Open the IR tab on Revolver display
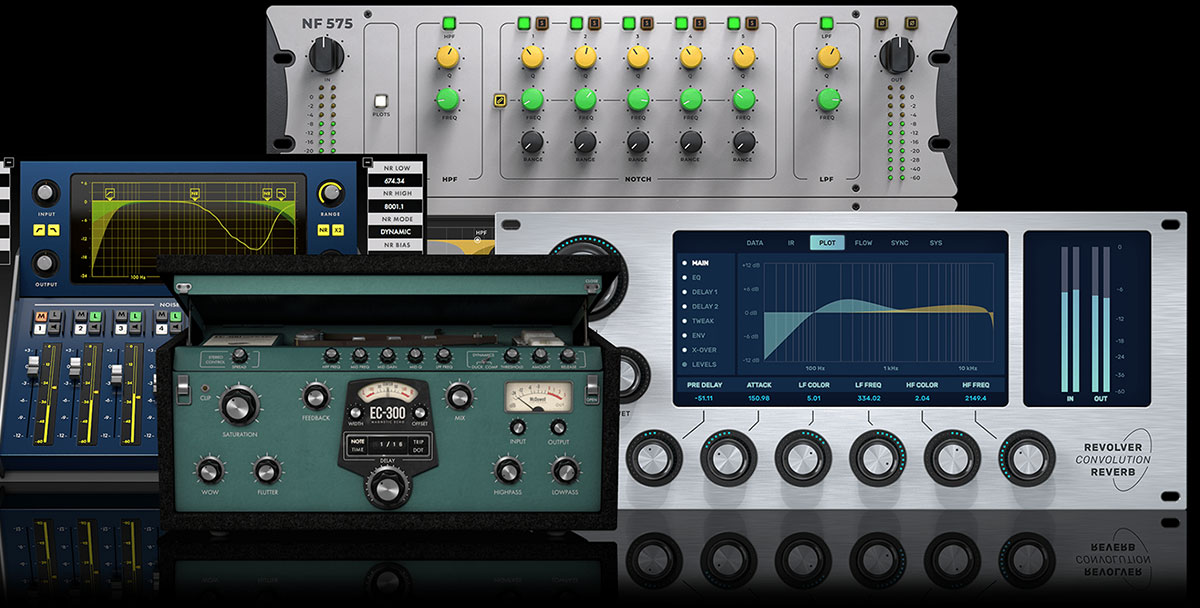The image size is (1200, 608). 791,243
